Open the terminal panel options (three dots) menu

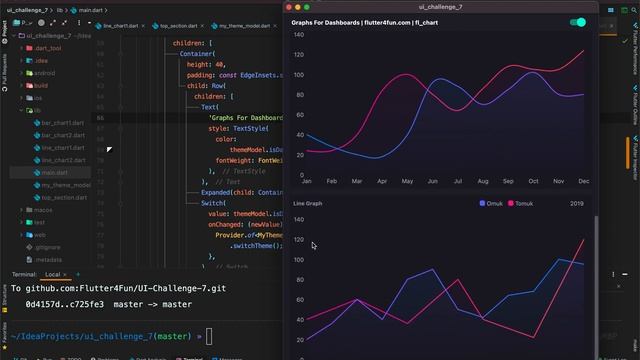[x=613, y=275]
